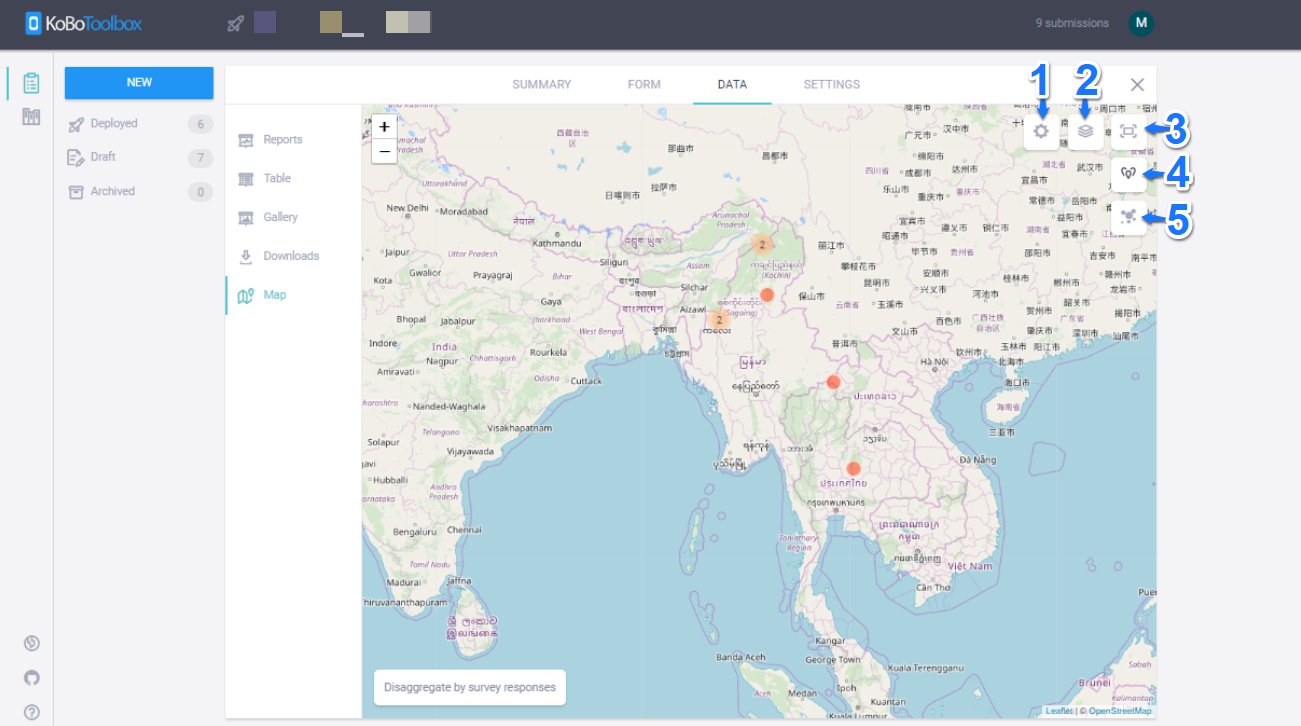The height and width of the screenshot is (726, 1301).
Task: Open Disaggregate by survey responses
Action: coord(469,688)
